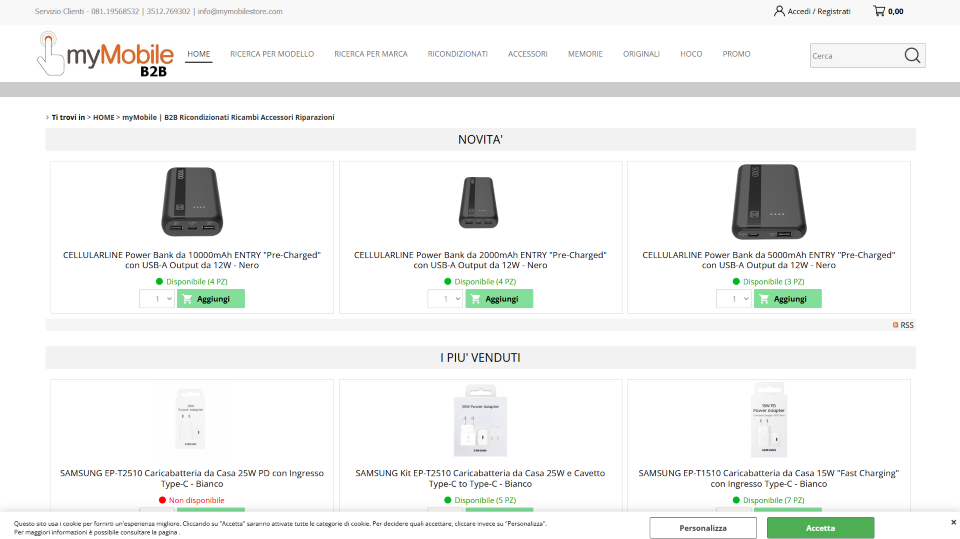Open CELLULARLINE 5000mAh Power Bank title link

pos(769,260)
